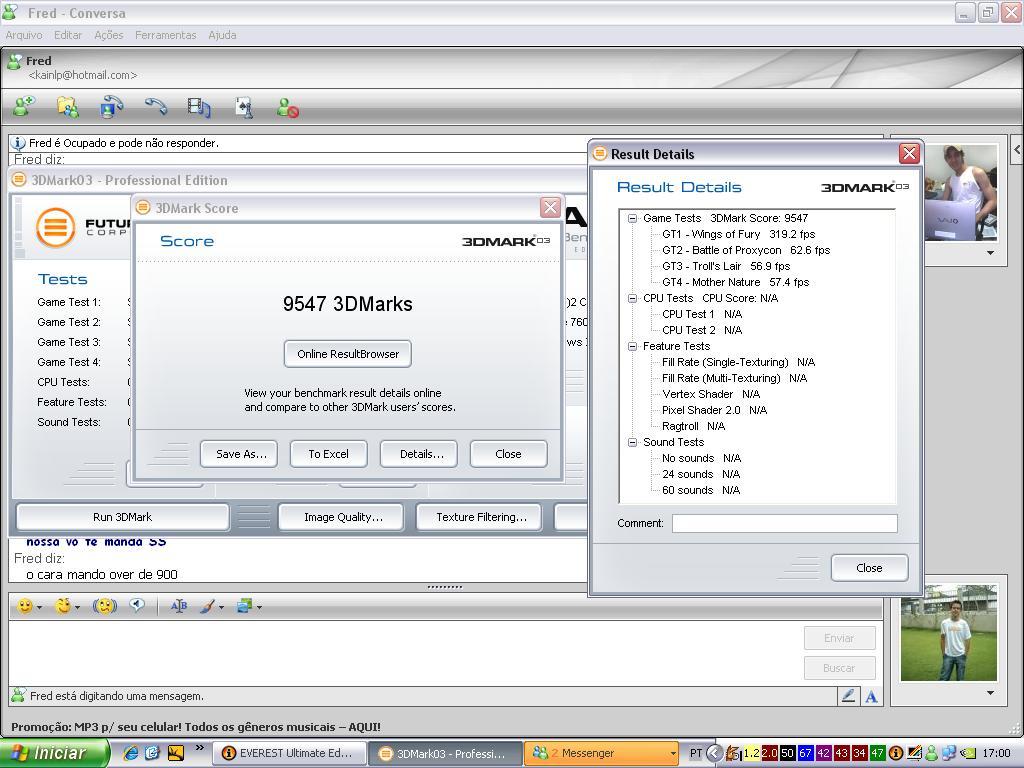
Task: Switch to the 3DMark03 Professional taskbar window
Action: 445,753
